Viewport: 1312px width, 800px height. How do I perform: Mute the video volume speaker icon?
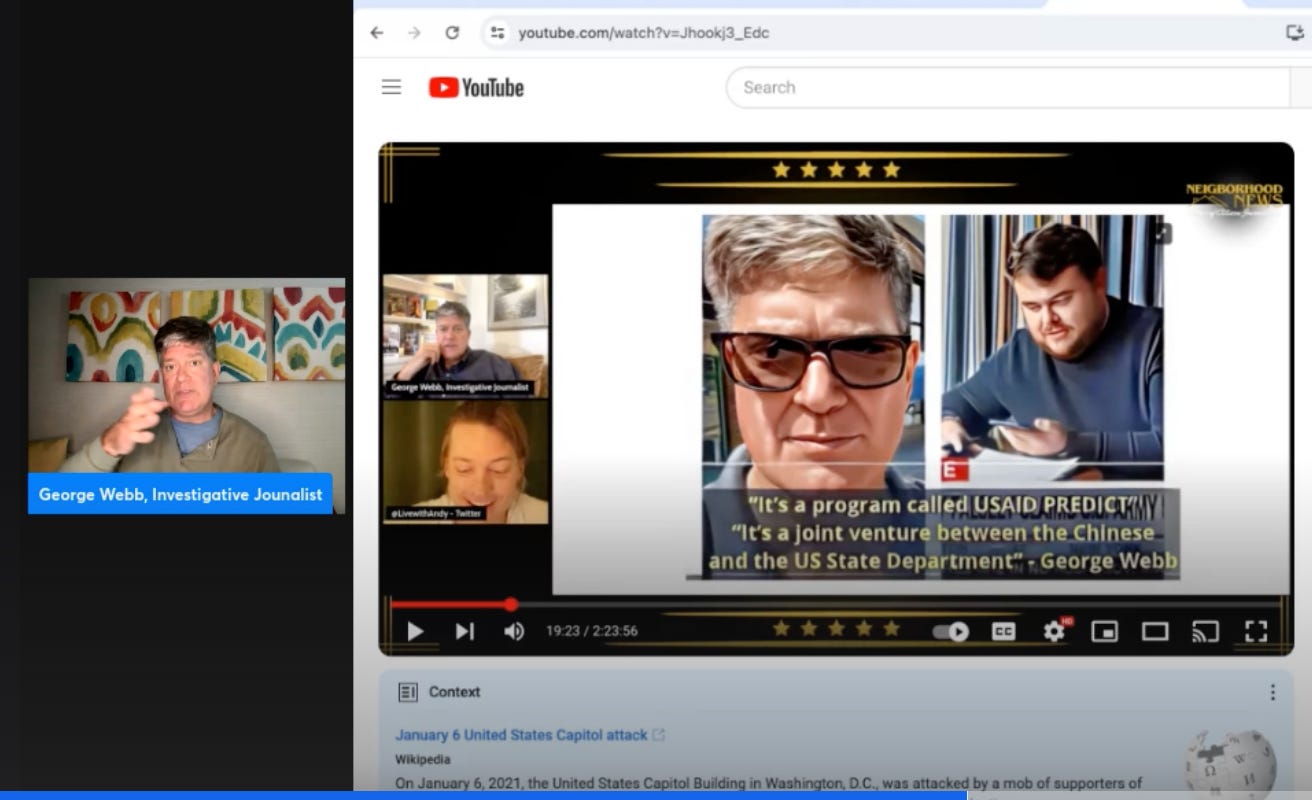[x=514, y=631]
